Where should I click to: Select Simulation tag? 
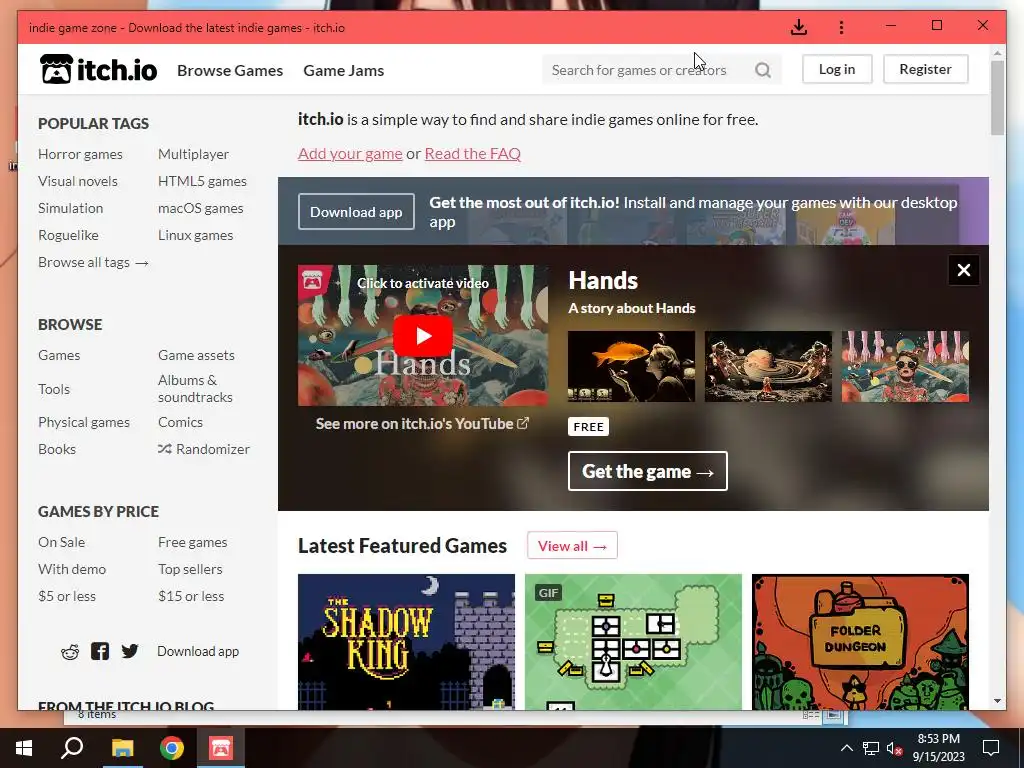[x=71, y=208]
